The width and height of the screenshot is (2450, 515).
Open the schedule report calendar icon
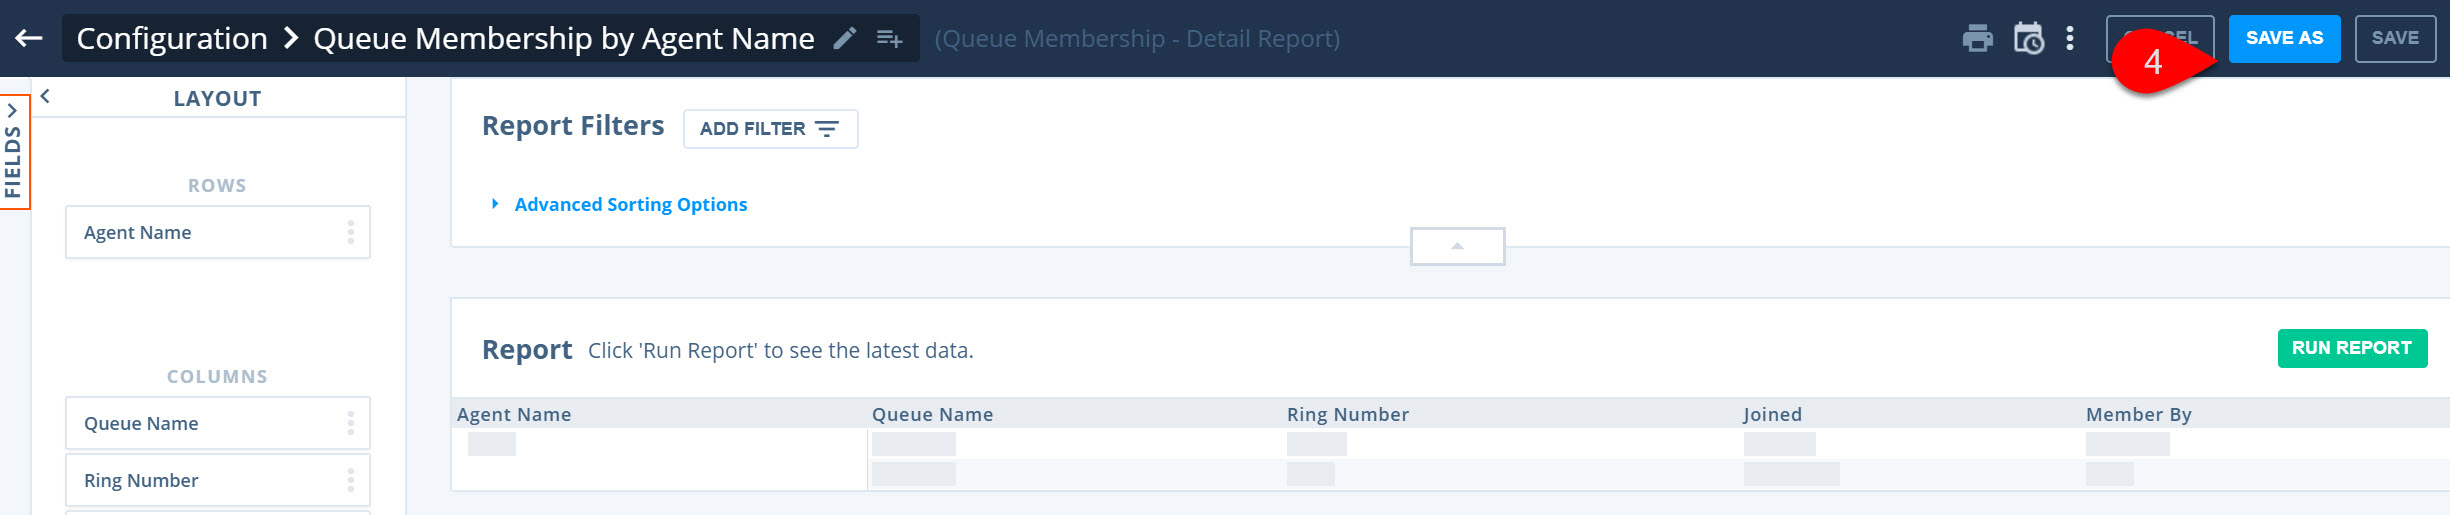(x=2029, y=39)
